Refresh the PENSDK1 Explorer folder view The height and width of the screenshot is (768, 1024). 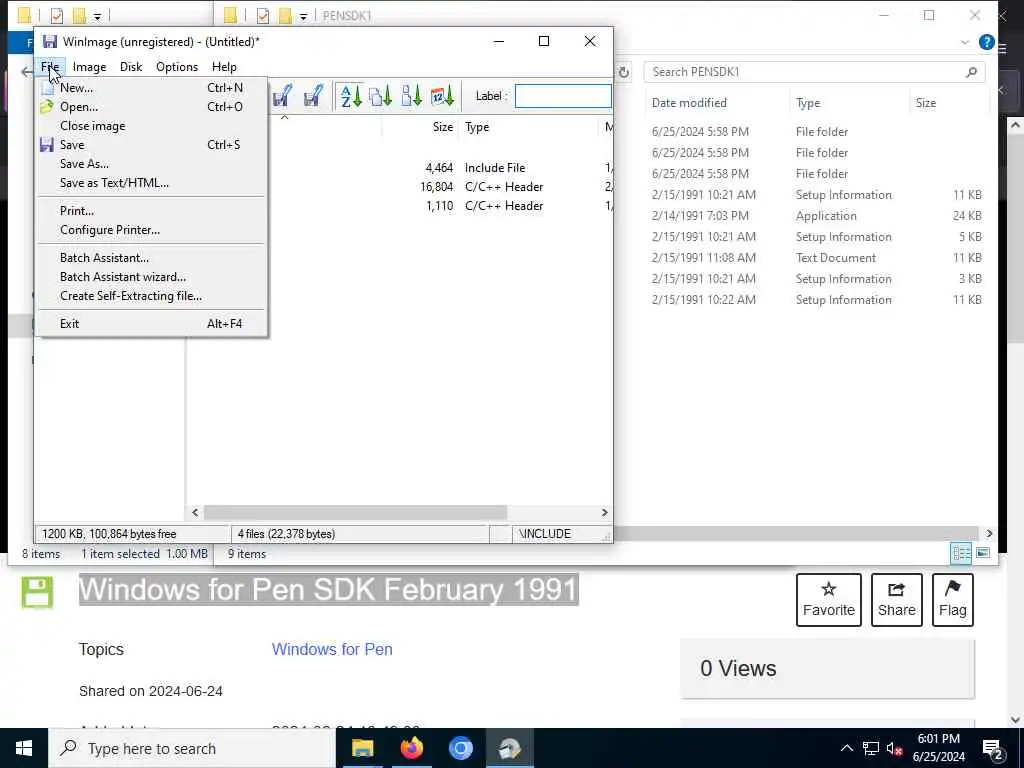click(x=624, y=72)
